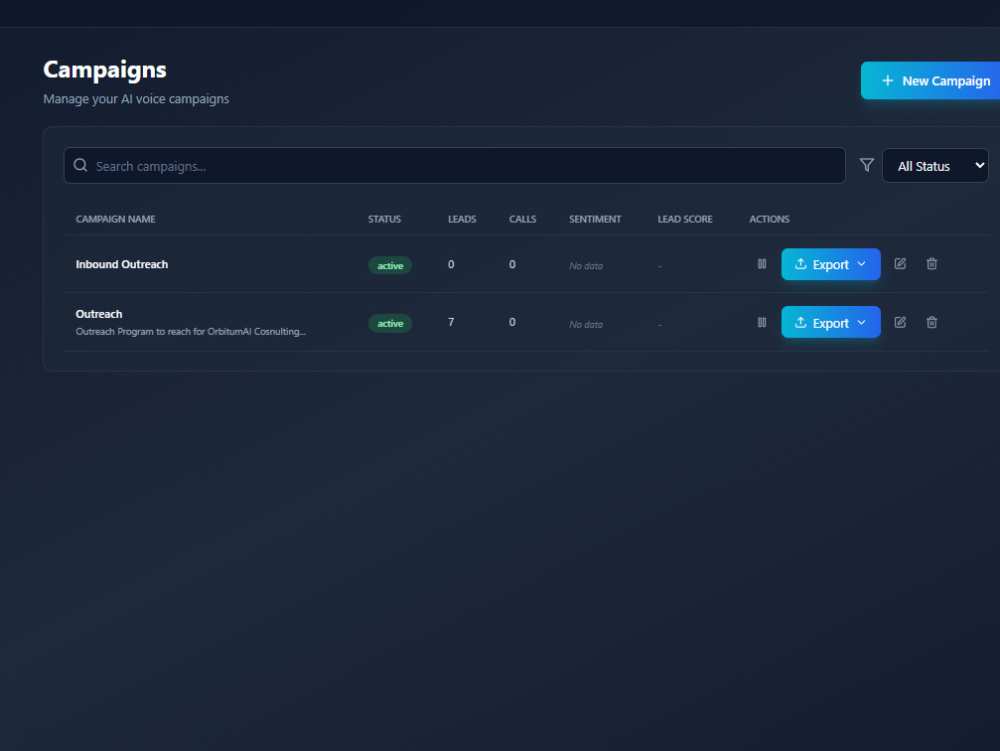Click the search magnifier icon
This screenshot has width=1000, height=751.
[80, 166]
